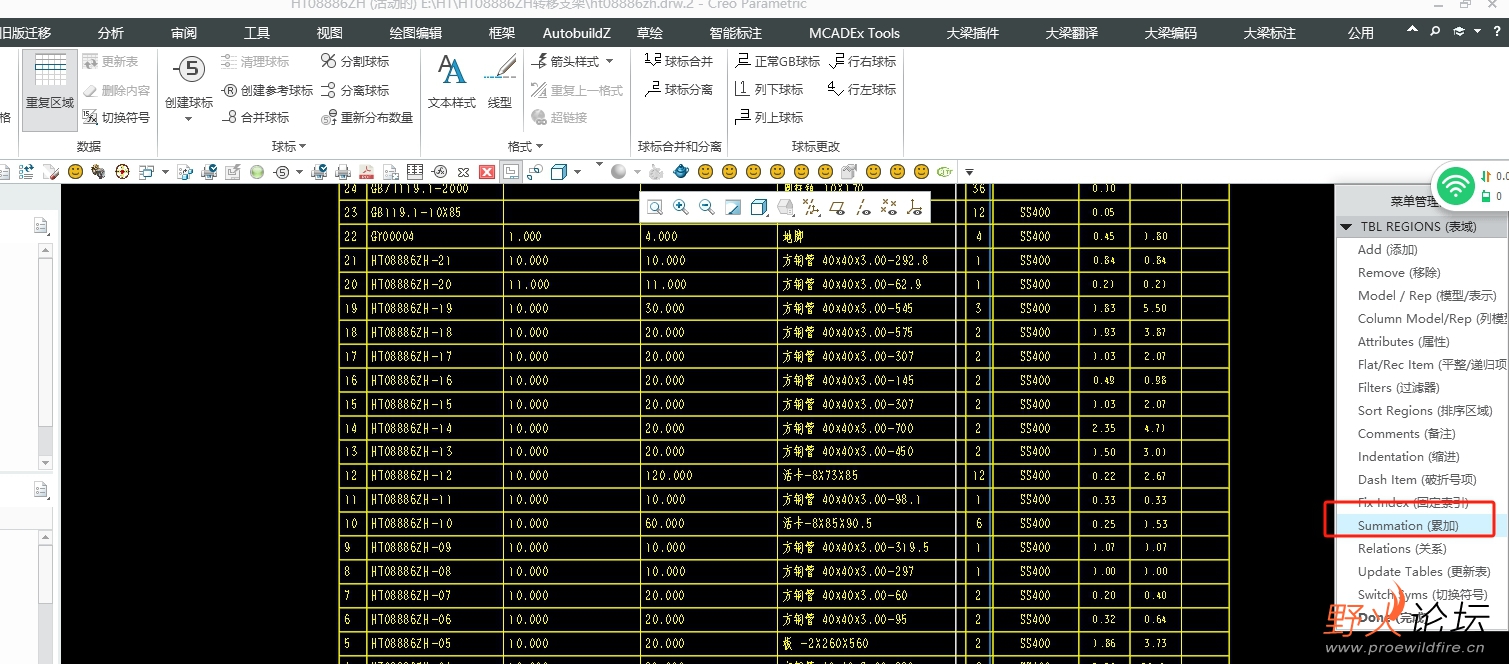Click the zoom out magnifier icon
The height and width of the screenshot is (664, 1509).
(x=707, y=207)
